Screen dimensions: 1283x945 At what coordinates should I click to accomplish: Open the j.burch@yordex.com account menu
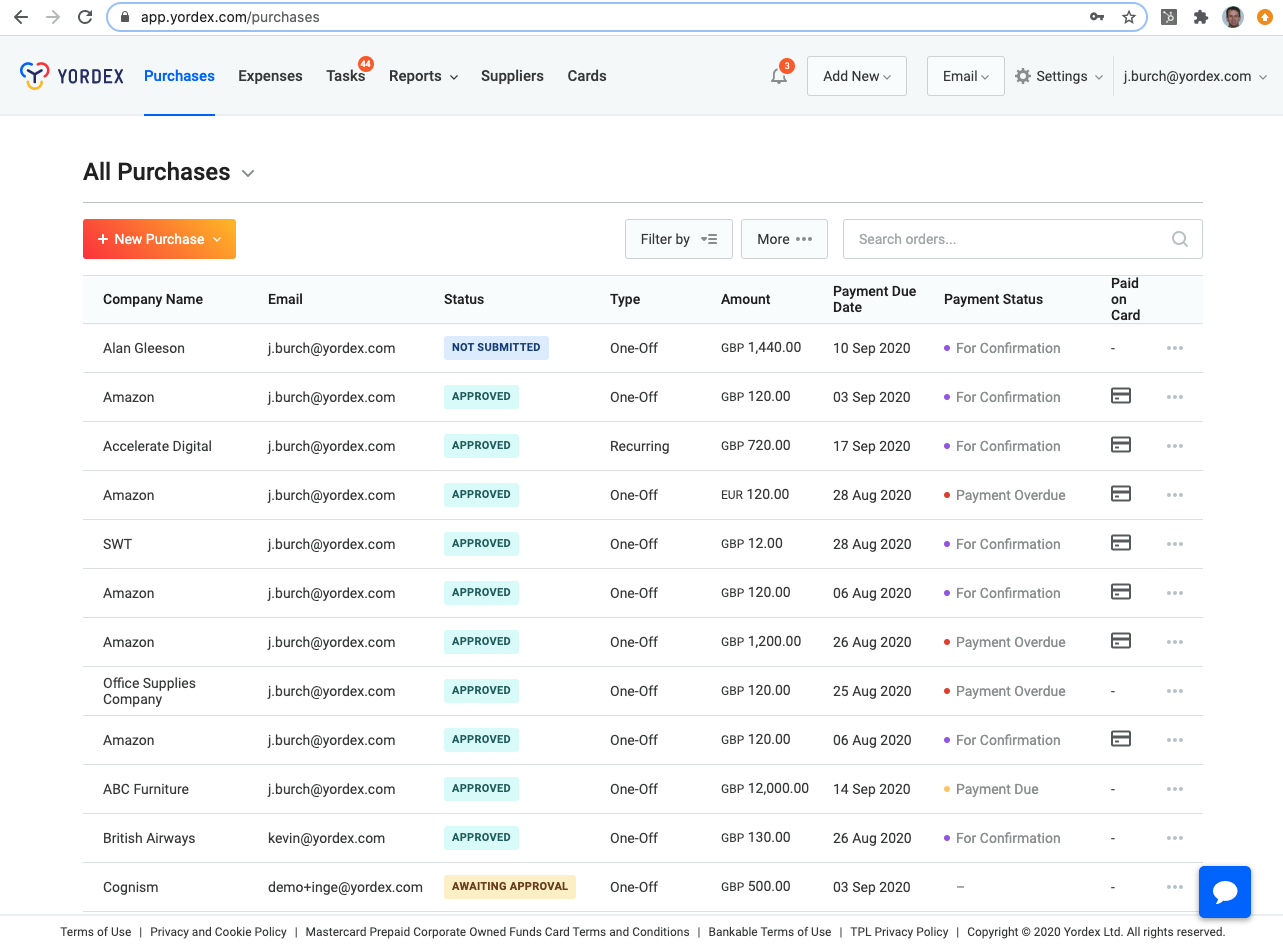click(x=1195, y=76)
